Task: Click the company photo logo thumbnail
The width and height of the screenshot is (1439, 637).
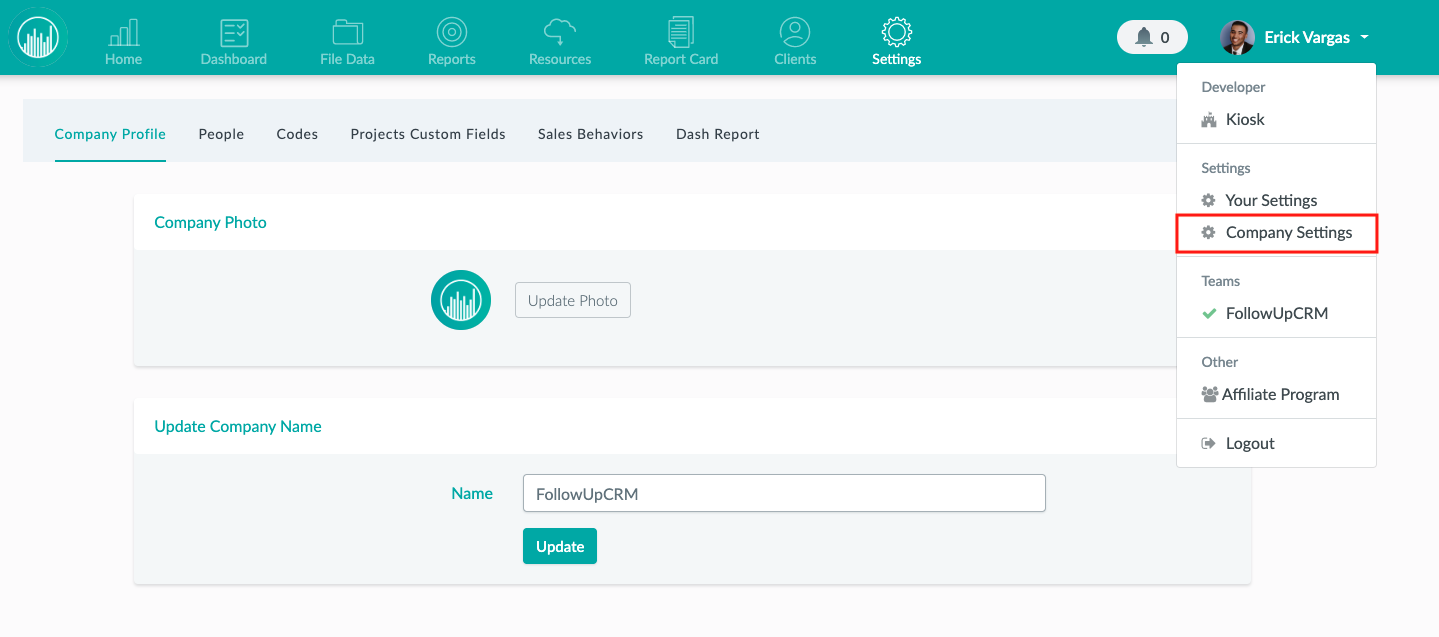Action: tap(461, 300)
